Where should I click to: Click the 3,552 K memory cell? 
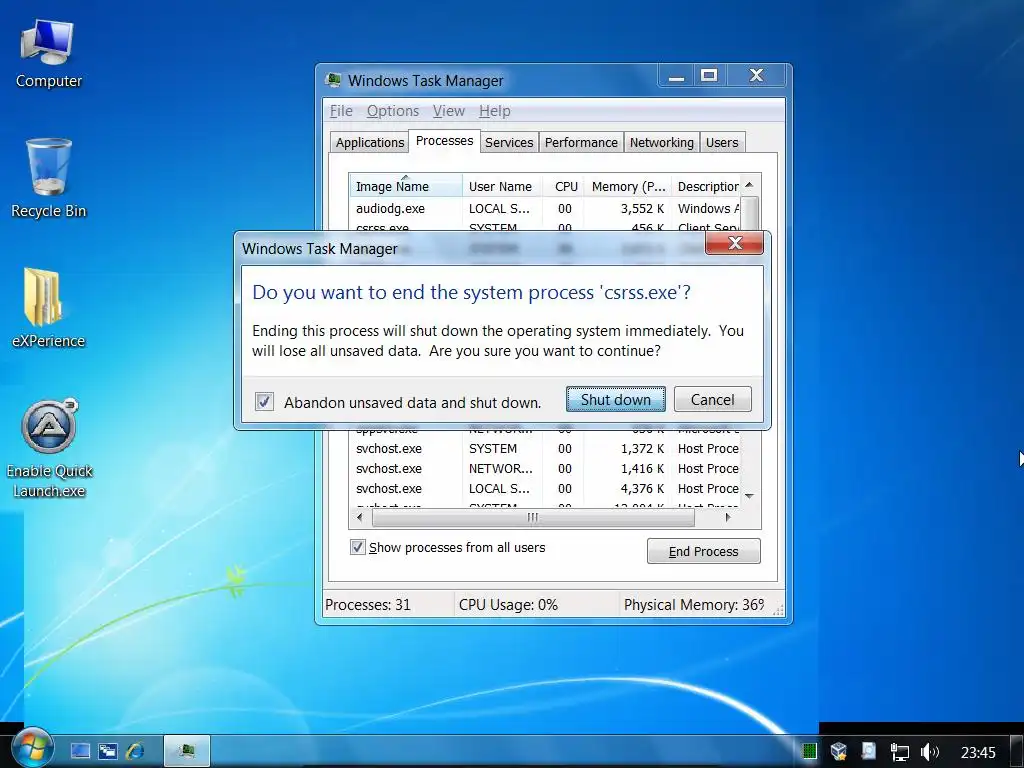tap(642, 208)
